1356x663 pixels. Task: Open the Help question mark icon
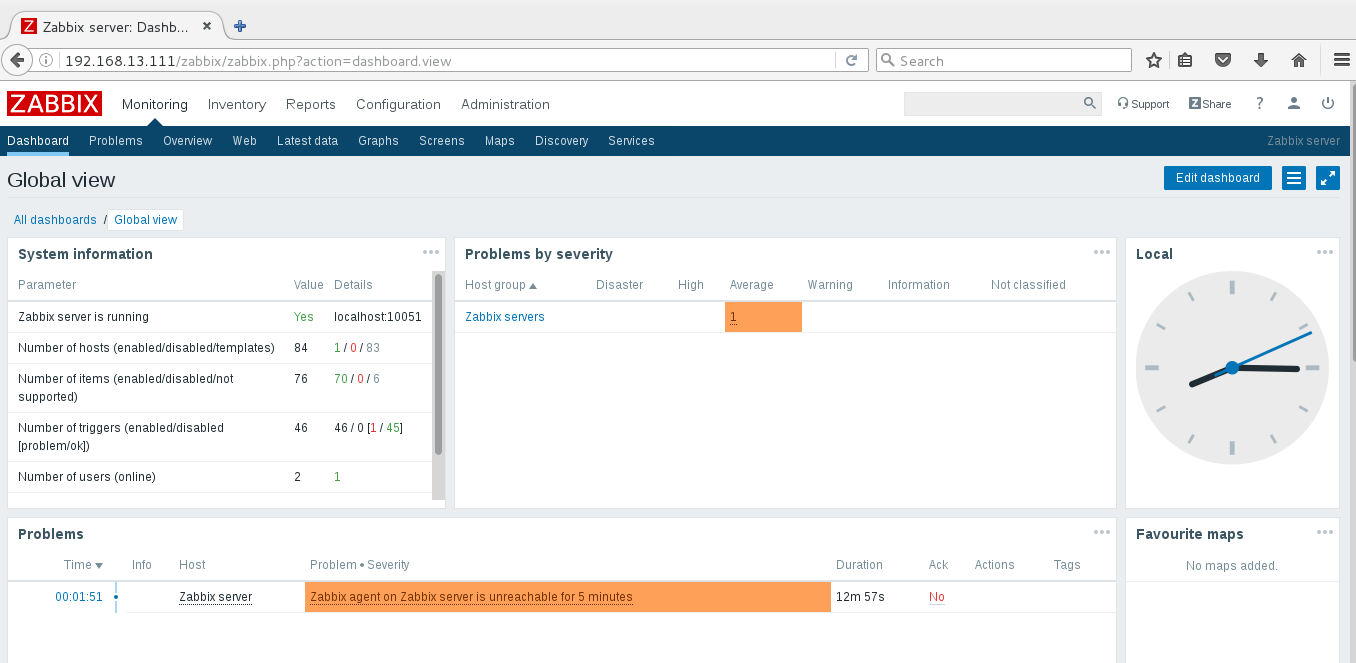(1260, 104)
